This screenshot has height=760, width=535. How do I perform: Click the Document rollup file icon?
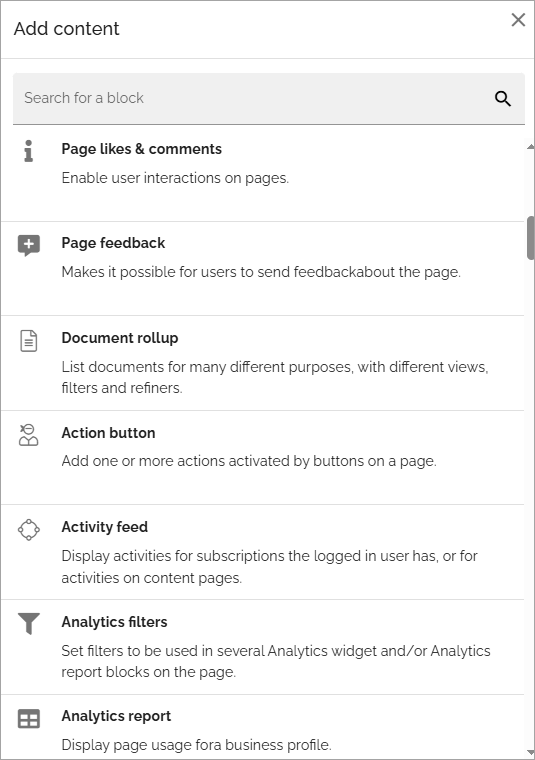click(x=29, y=341)
